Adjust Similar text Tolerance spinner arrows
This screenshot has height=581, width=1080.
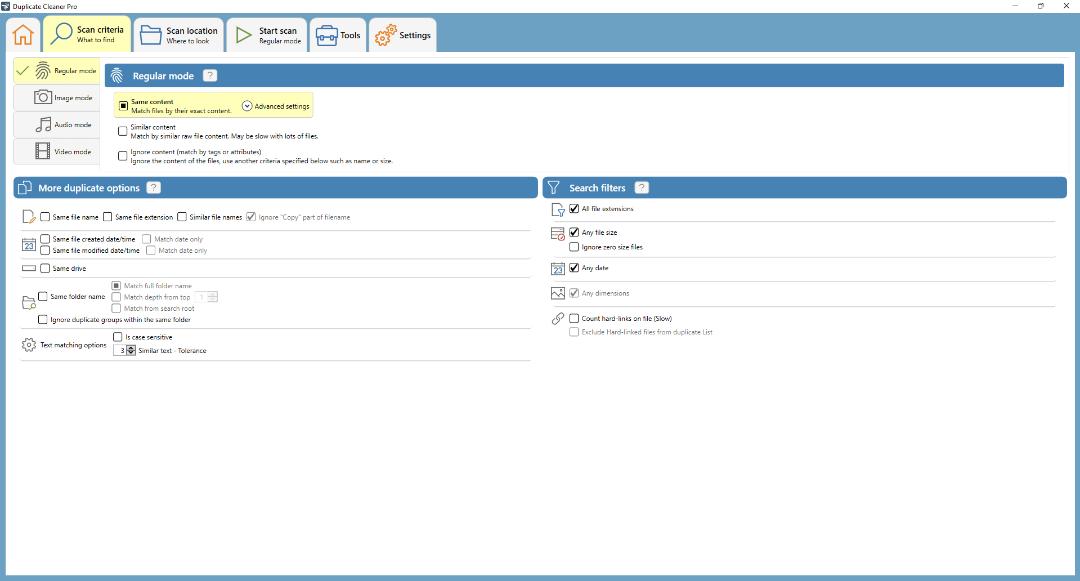click(x=131, y=350)
